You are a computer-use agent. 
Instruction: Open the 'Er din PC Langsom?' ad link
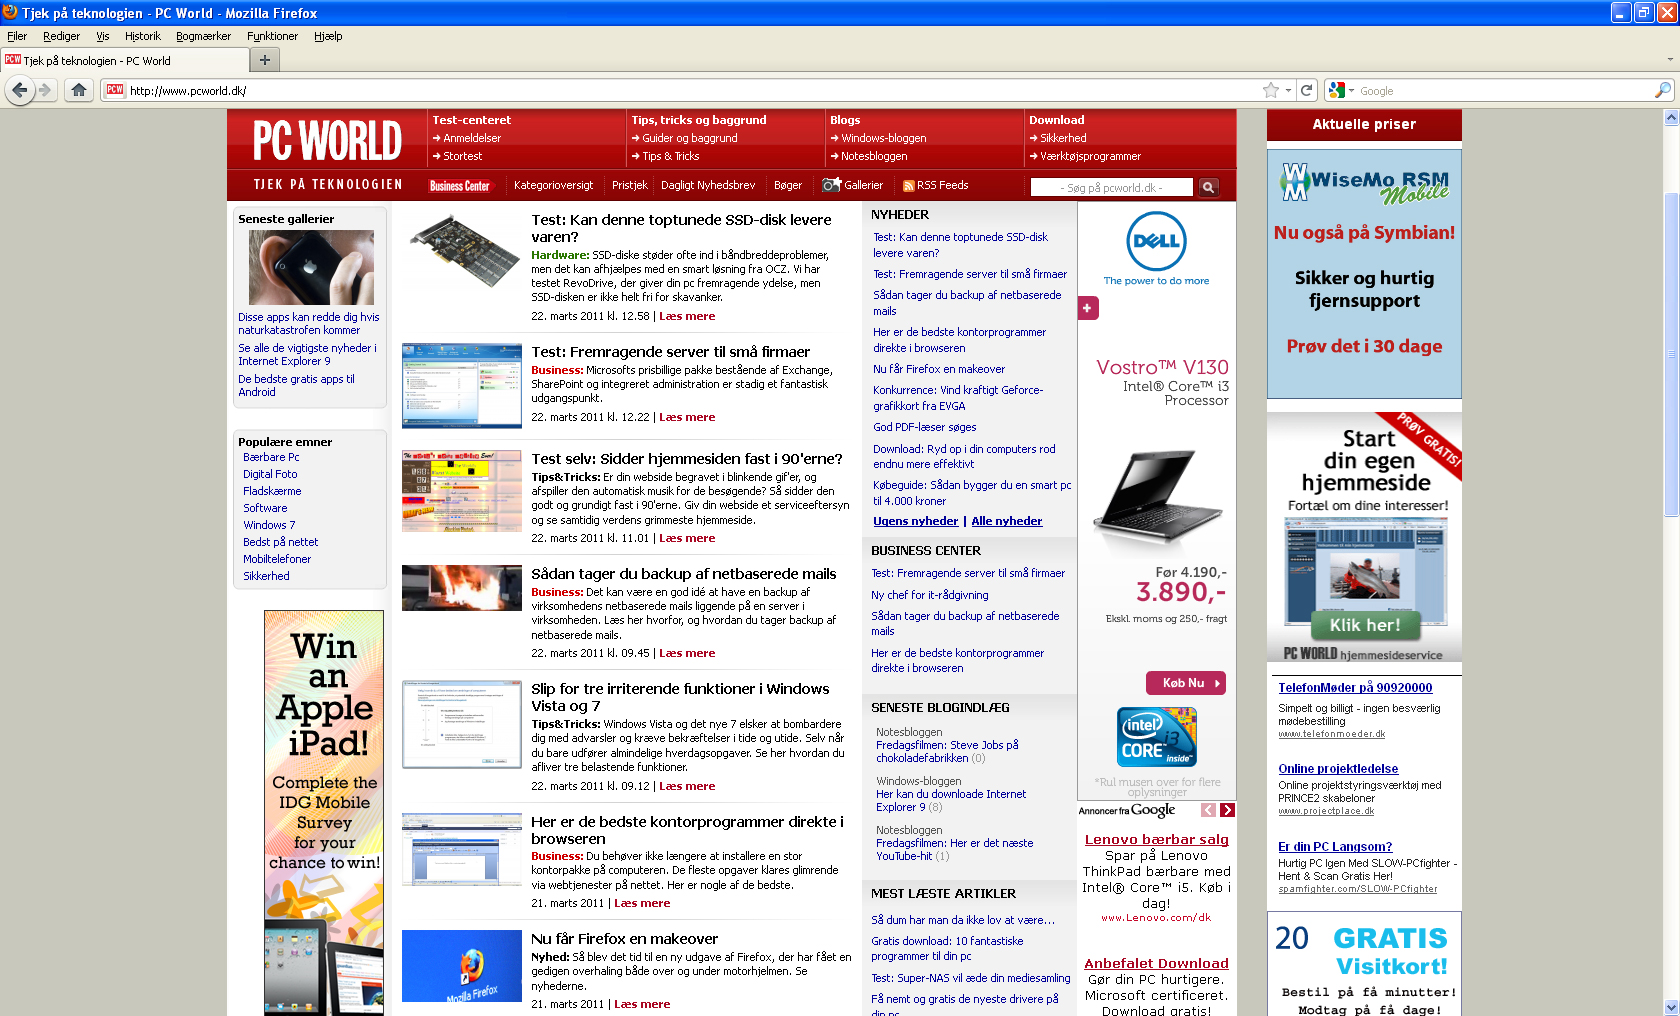[x=1335, y=847]
